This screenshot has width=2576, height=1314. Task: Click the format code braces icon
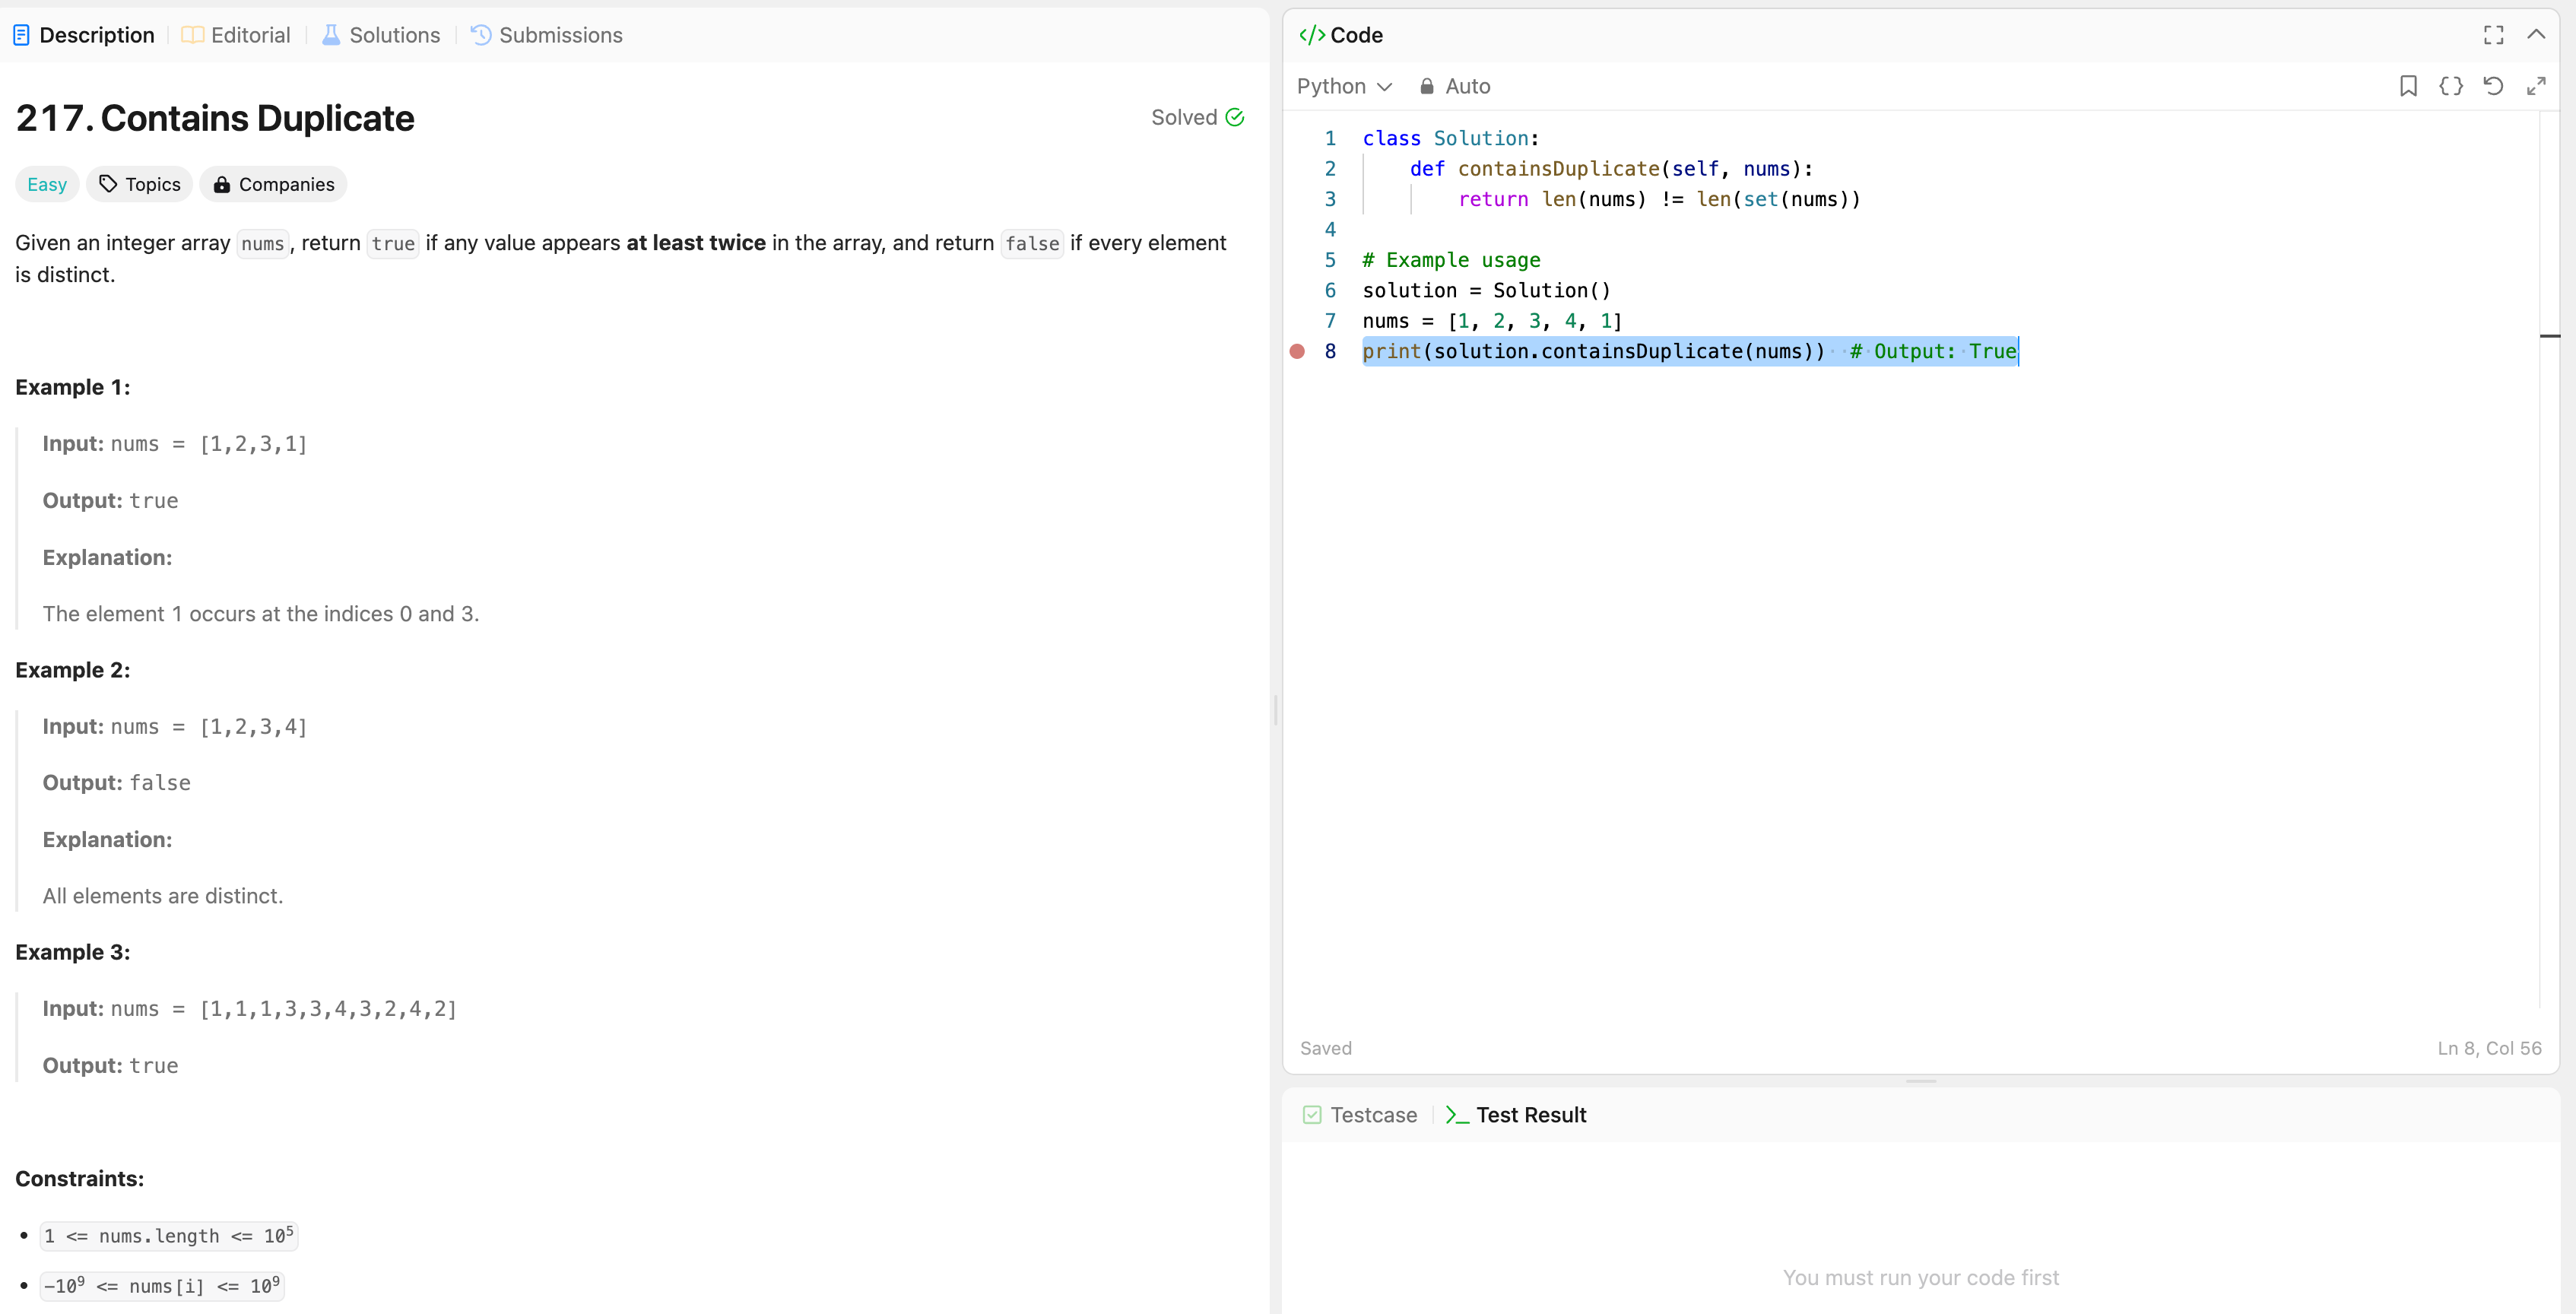click(x=2450, y=86)
